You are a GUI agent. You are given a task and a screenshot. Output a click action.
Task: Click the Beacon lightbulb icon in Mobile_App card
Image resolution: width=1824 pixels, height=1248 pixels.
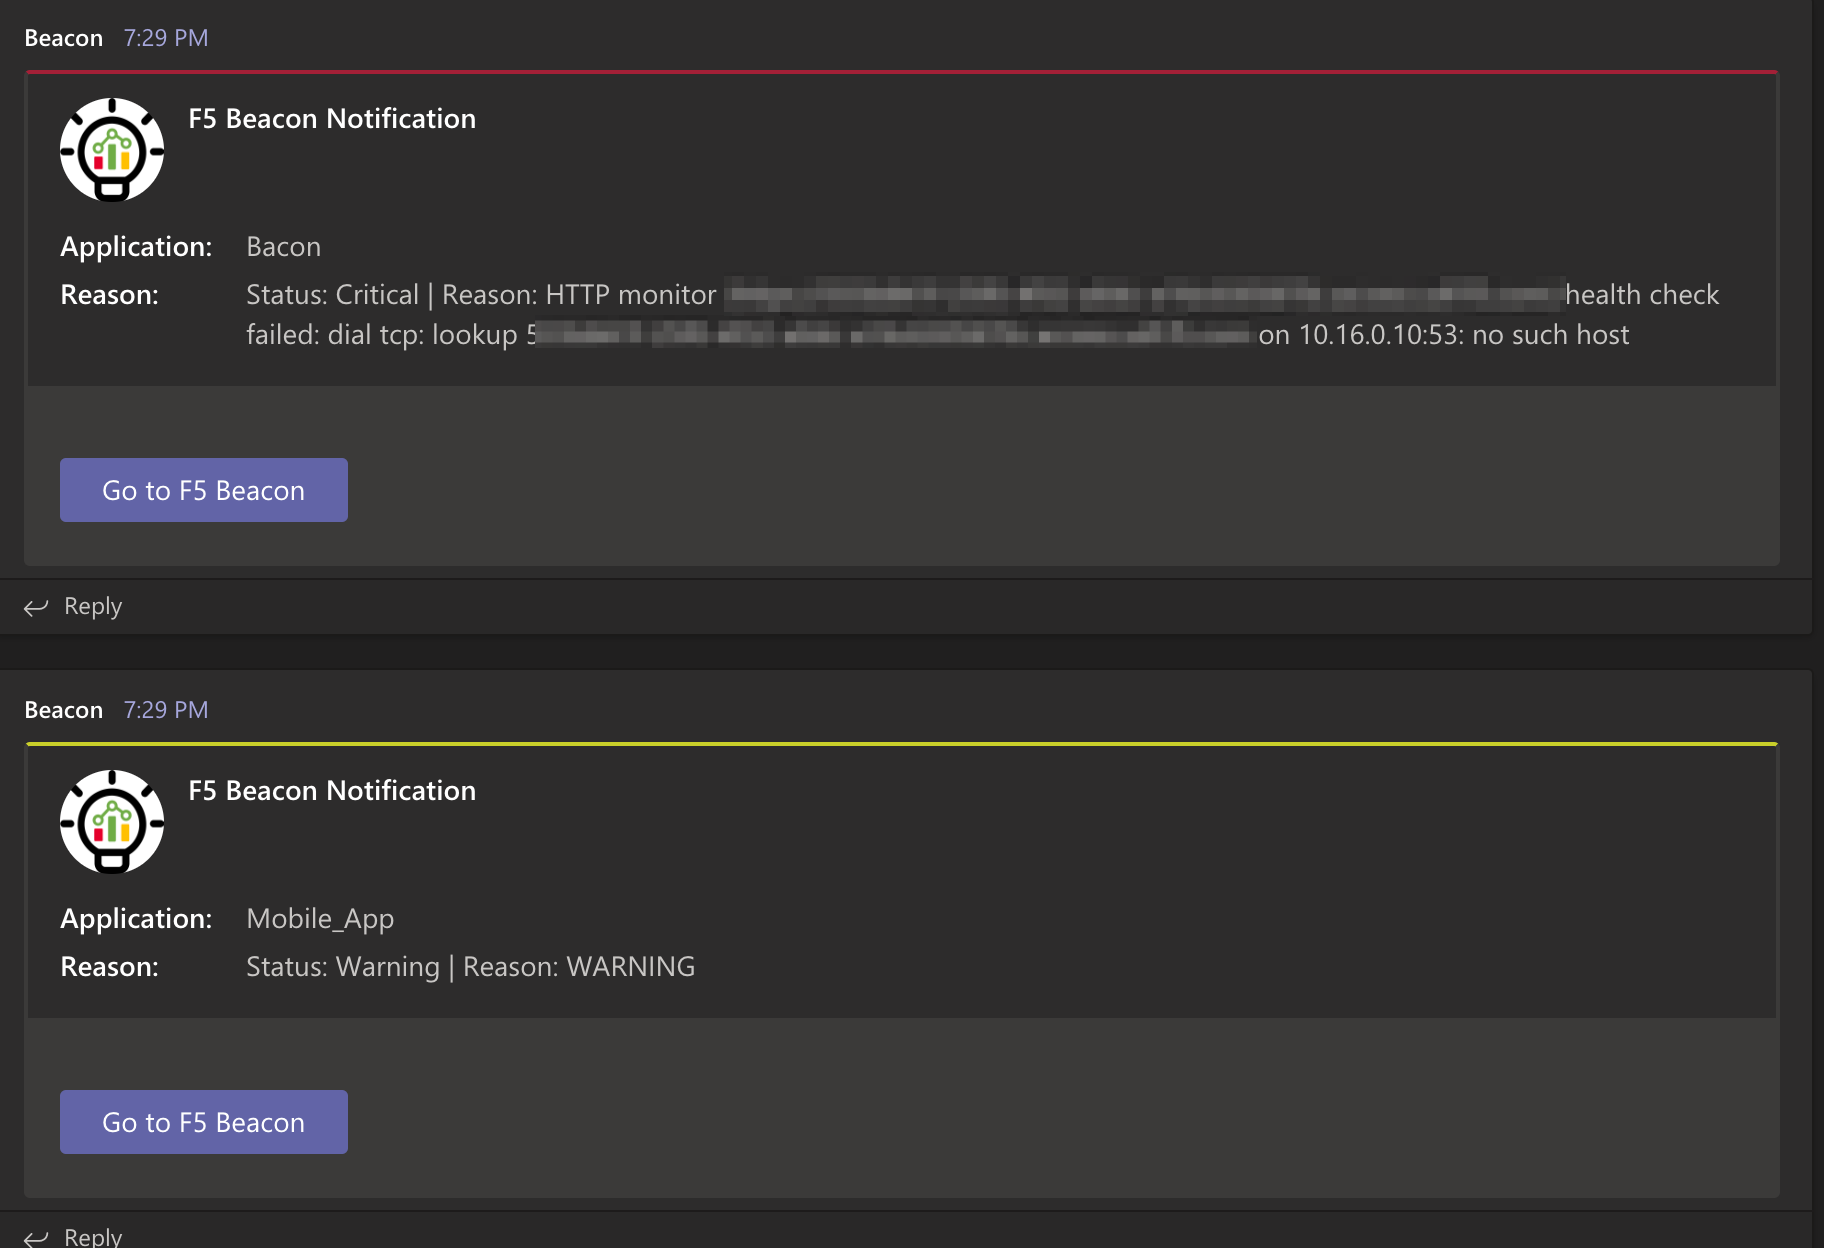pyautogui.click(x=112, y=822)
